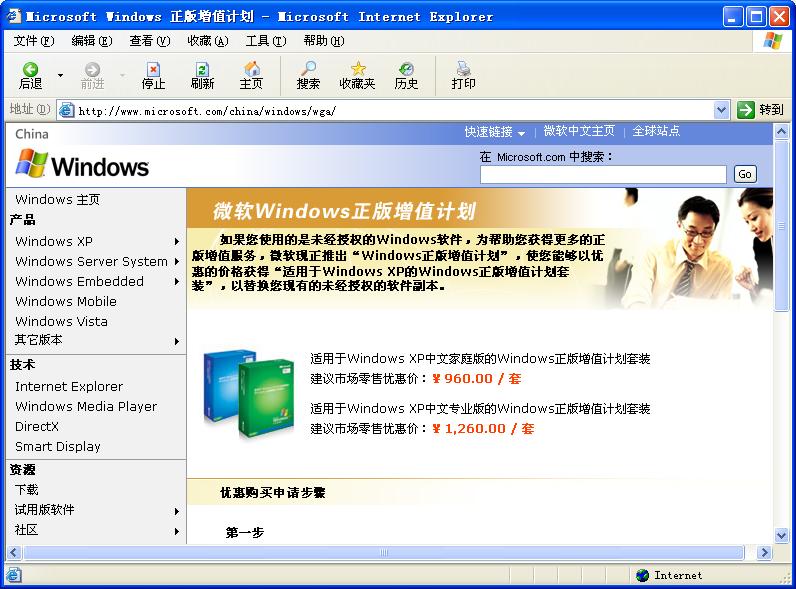Image resolution: width=796 pixels, height=589 pixels.
Task: Expand the 试用版软件 submenu arrow
Action: pos(177,511)
